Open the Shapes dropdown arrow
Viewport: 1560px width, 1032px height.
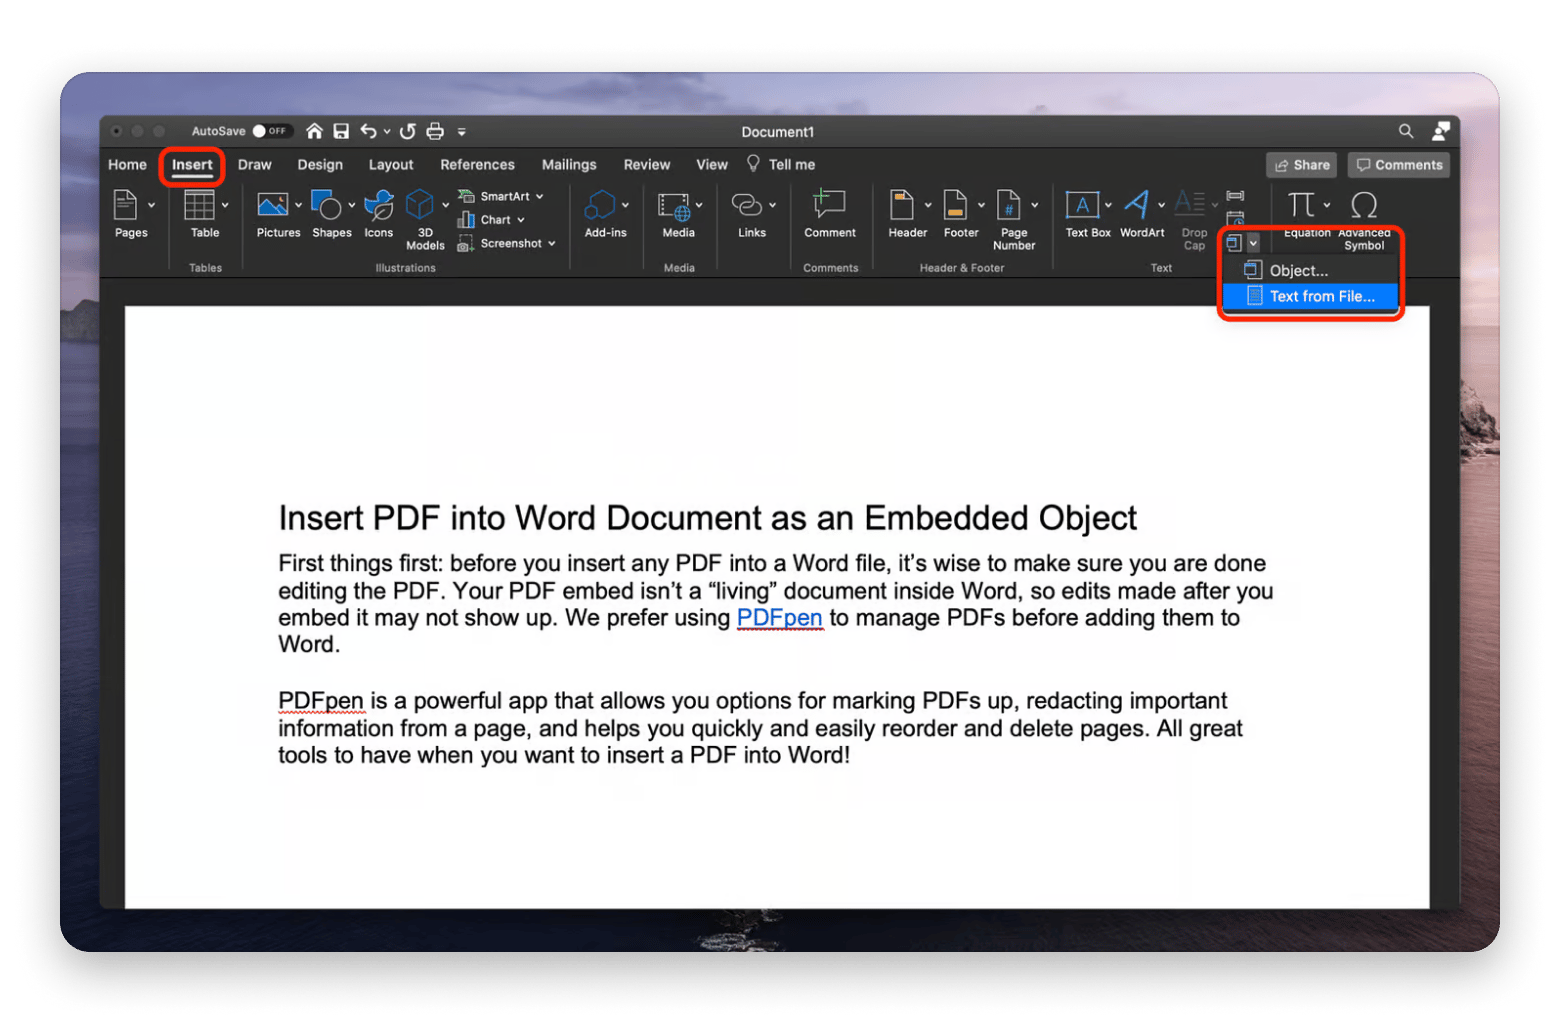coord(351,205)
